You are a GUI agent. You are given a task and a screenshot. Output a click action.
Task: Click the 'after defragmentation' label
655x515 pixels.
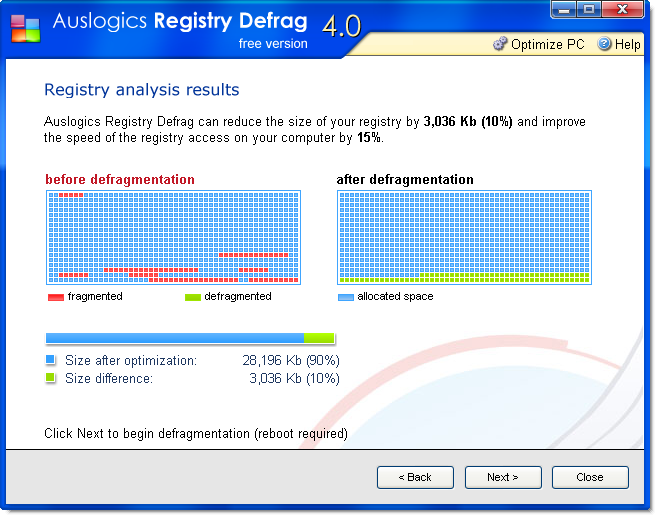[405, 180]
